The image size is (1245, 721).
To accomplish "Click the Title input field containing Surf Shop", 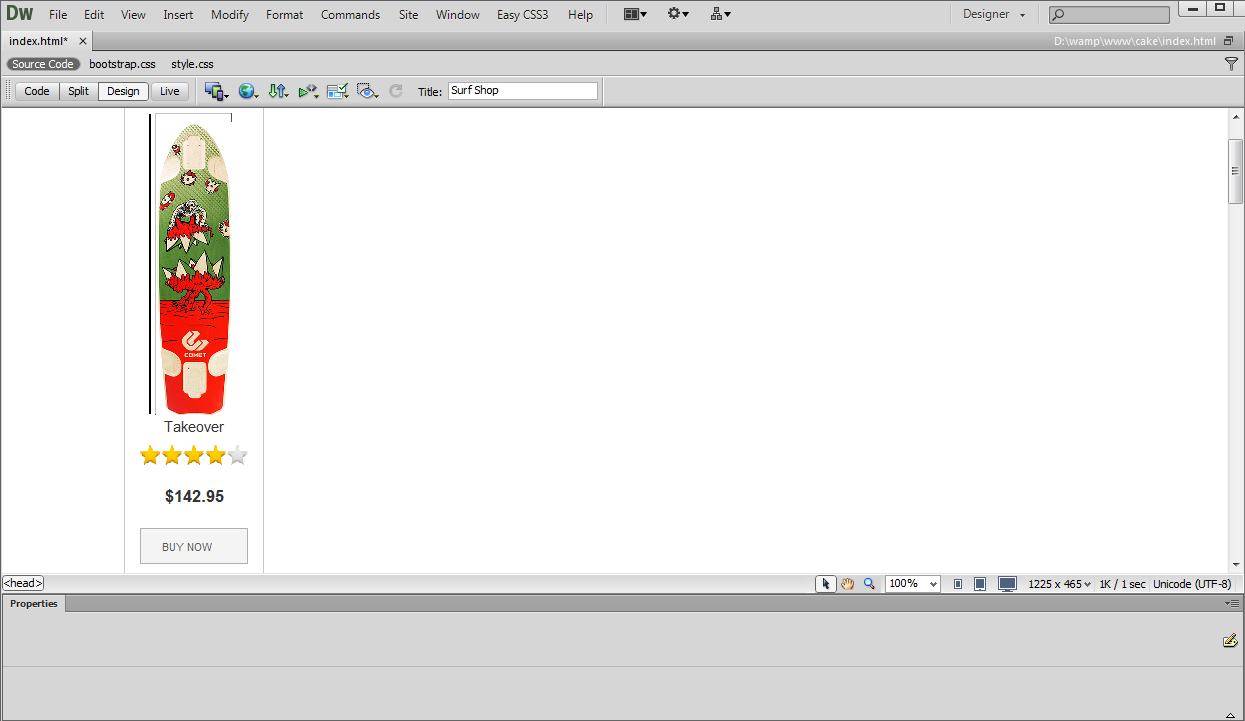I will click(523, 91).
